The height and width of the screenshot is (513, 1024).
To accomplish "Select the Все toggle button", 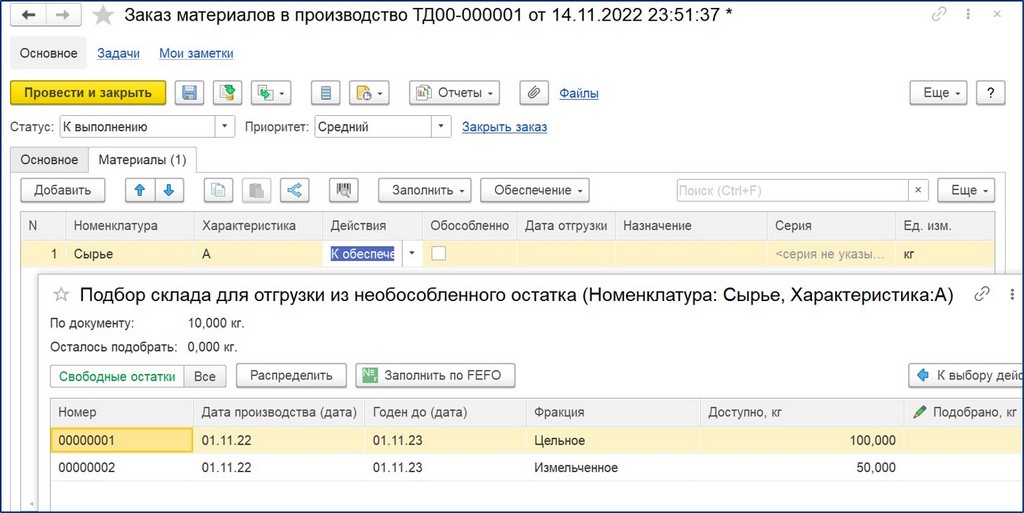I will pyautogui.click(x=204, y=376).
